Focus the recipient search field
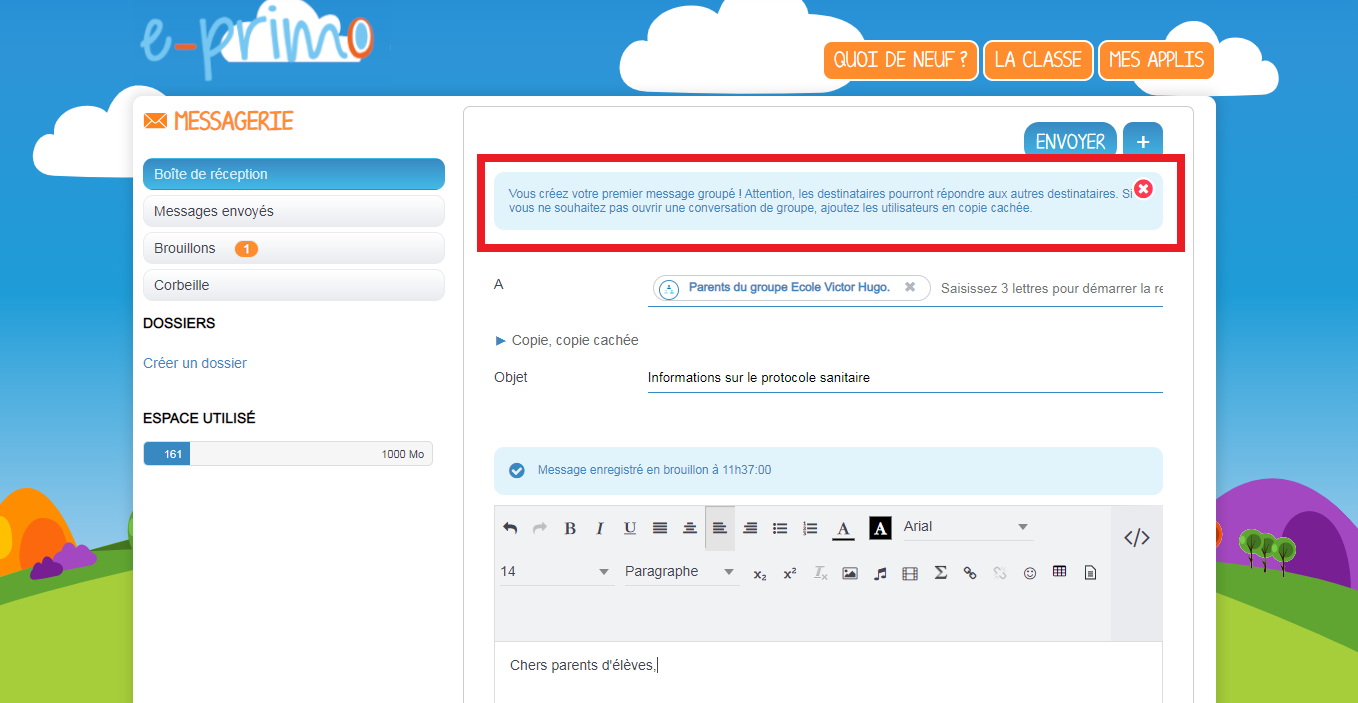 pyautogui.click(x=1051, y=288)
